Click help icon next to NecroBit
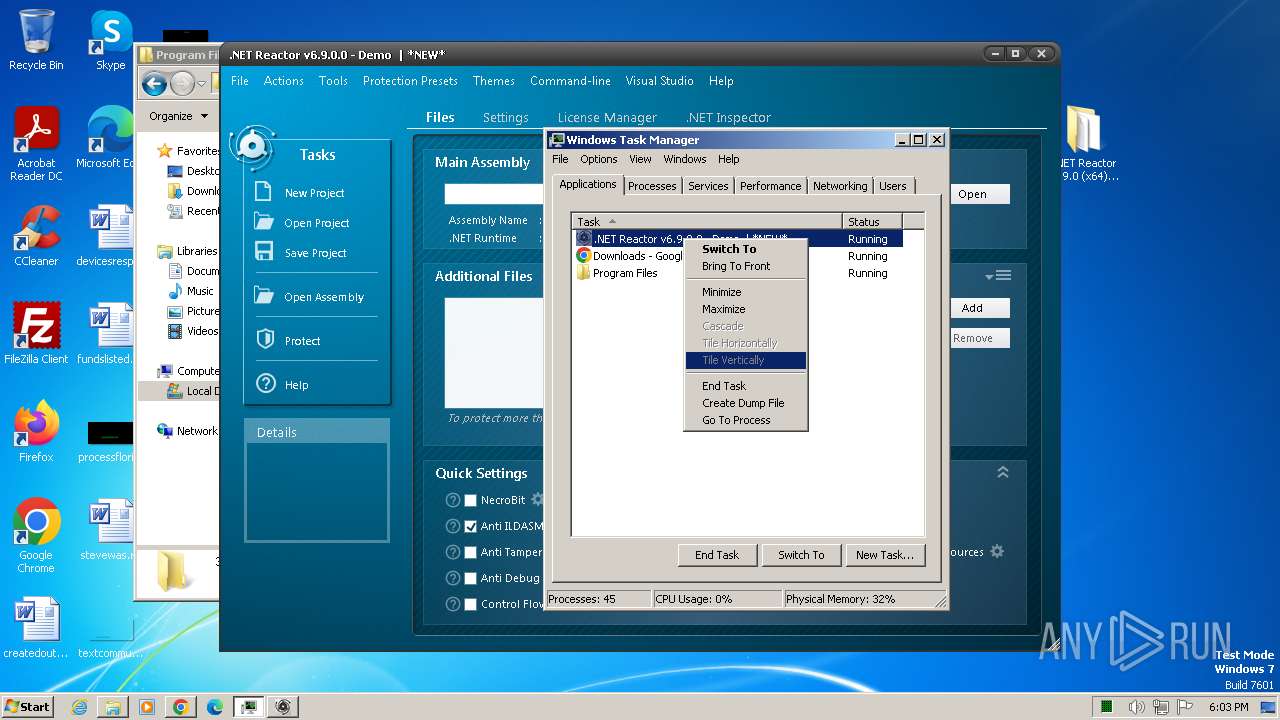 (x=453, y=500)
